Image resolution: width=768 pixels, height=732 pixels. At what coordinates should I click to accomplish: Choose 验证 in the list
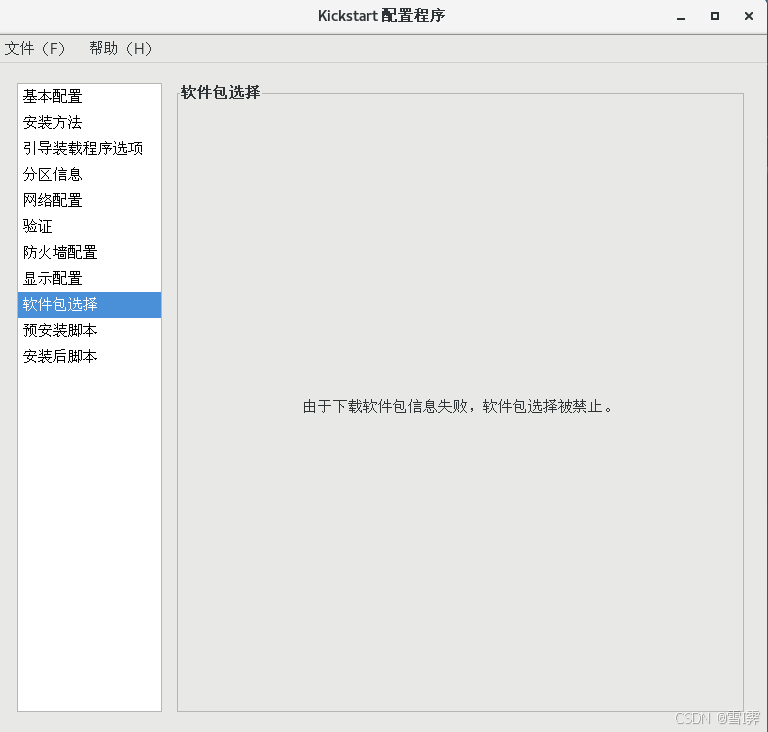89,226
